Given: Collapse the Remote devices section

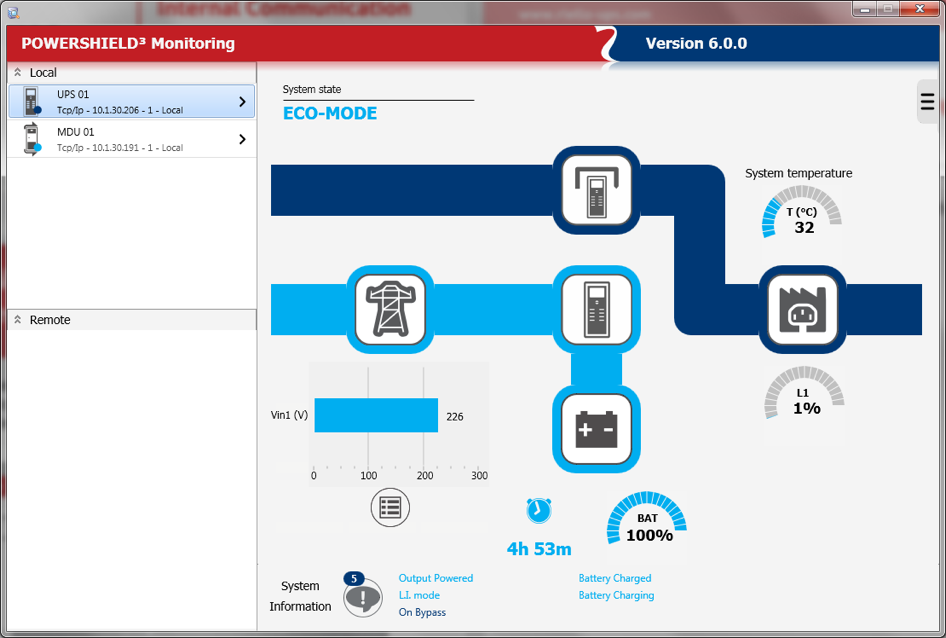Looking at the screenshot, I should [17, 320].
